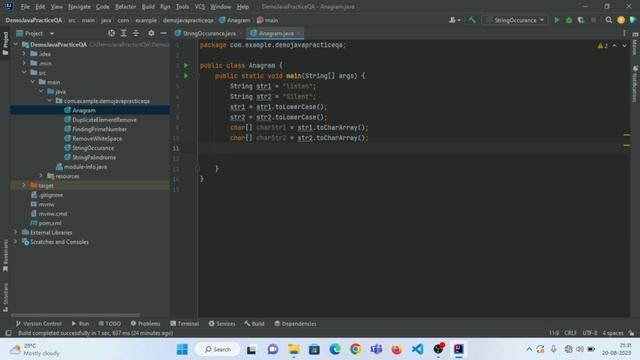The image size is (640, 360).
Task: Expand External Libraries node
Action: coord(16,232)
